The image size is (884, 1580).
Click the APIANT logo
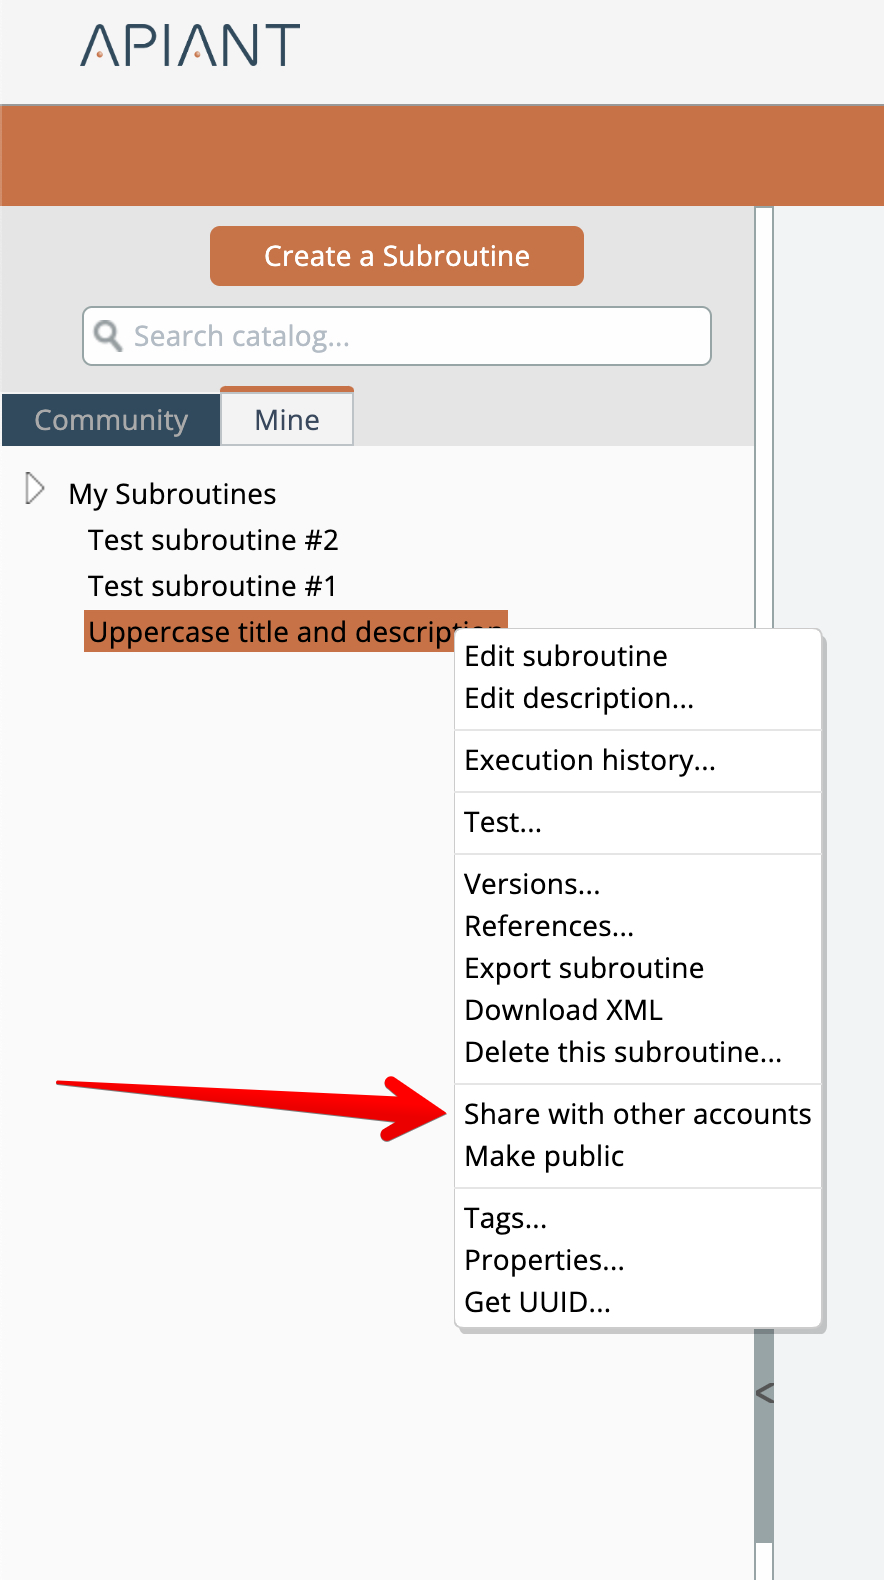point(190,46)
